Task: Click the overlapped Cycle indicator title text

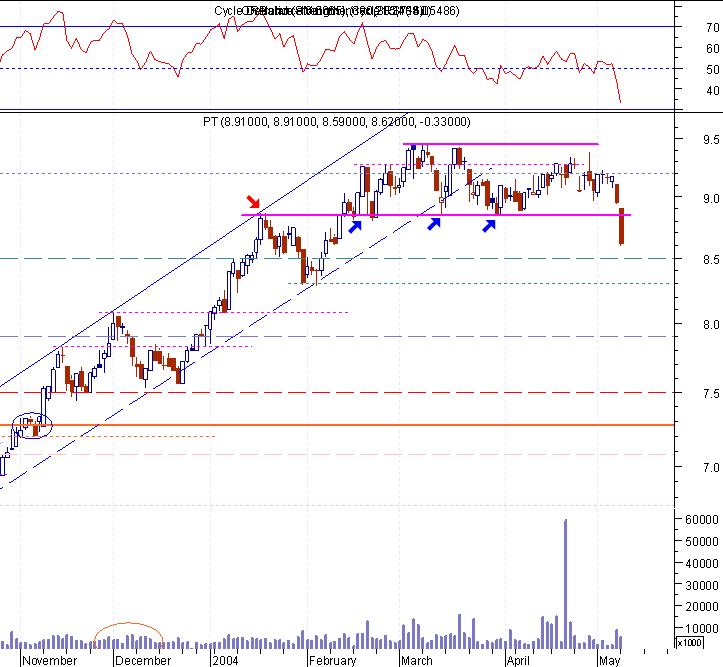Action: point(337,11)
